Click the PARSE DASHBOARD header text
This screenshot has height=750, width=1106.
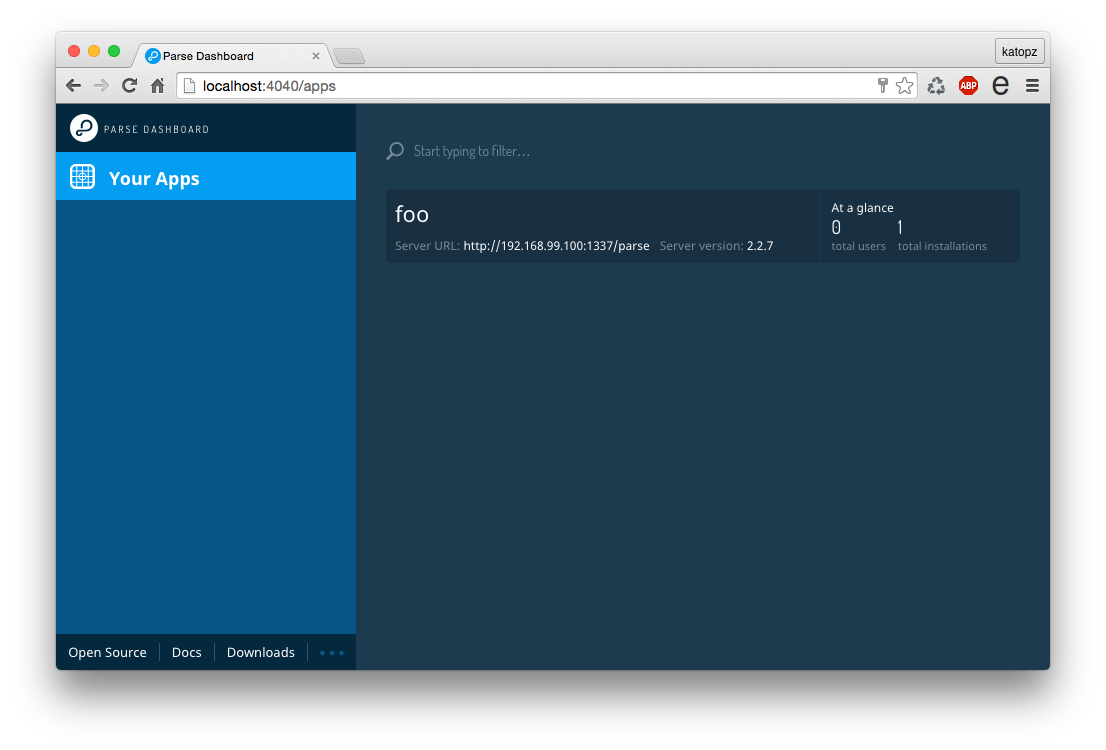[x=157, y=129]
